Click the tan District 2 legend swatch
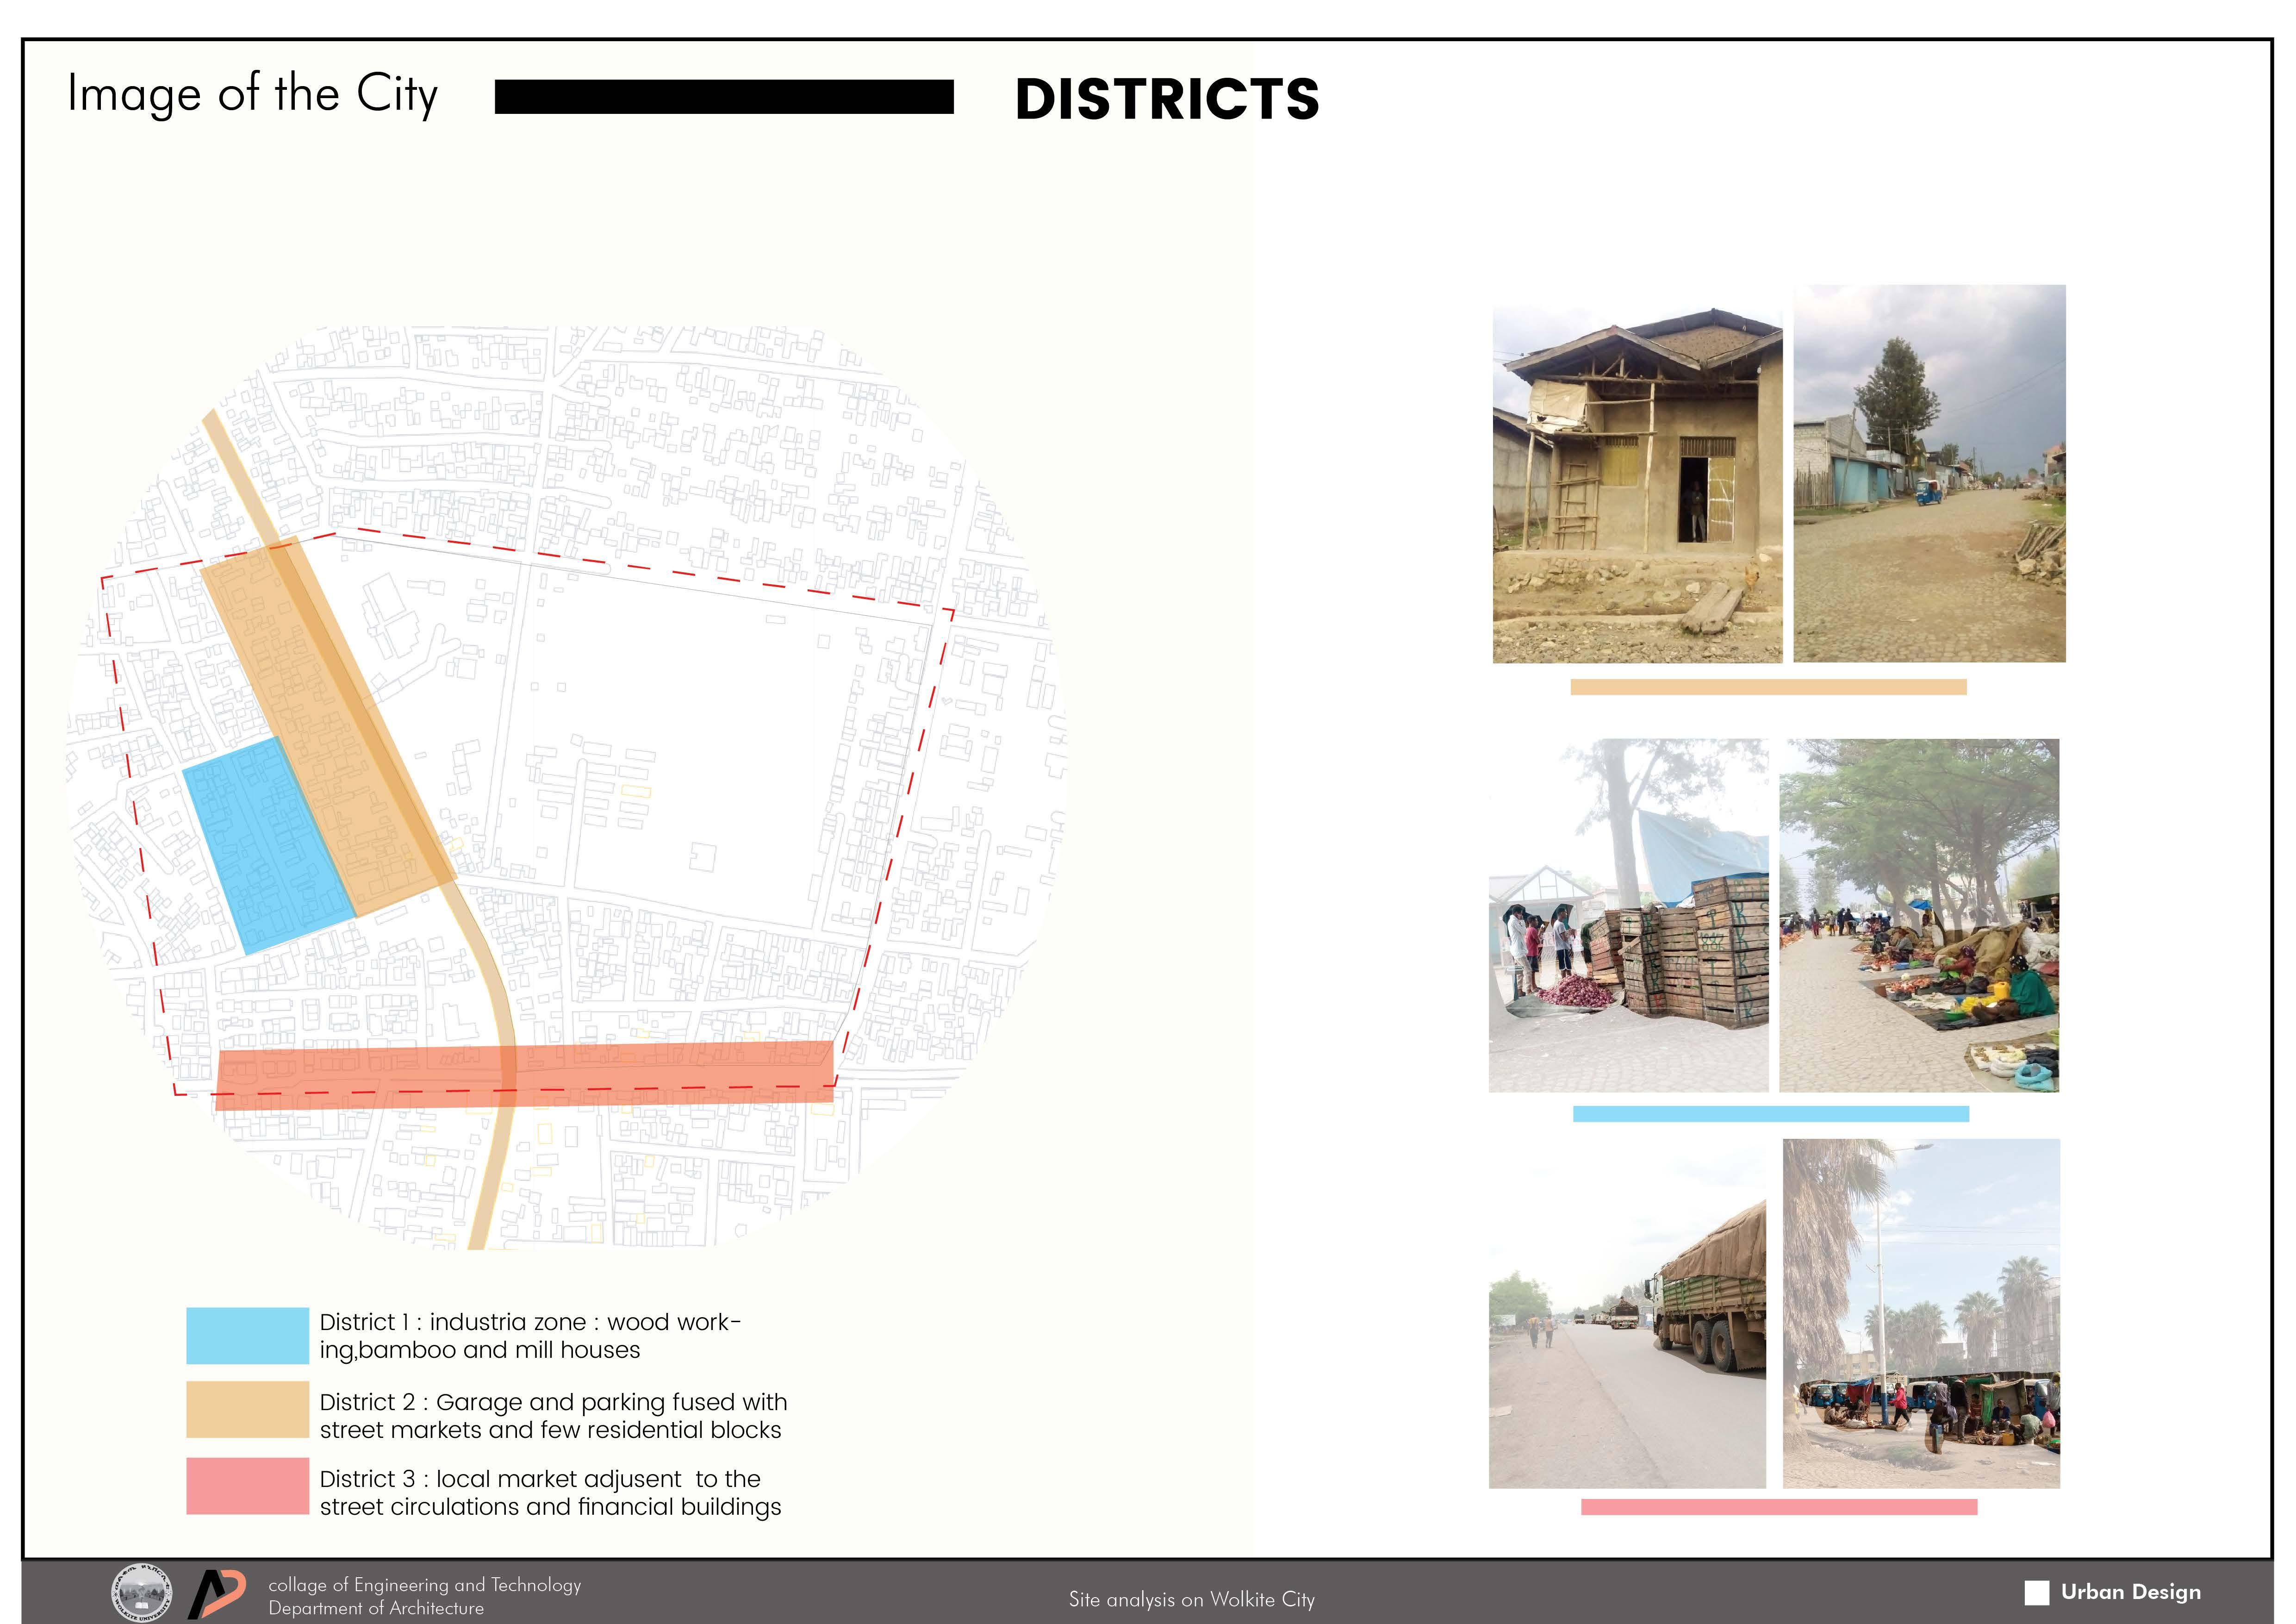 click(247, 1410)
